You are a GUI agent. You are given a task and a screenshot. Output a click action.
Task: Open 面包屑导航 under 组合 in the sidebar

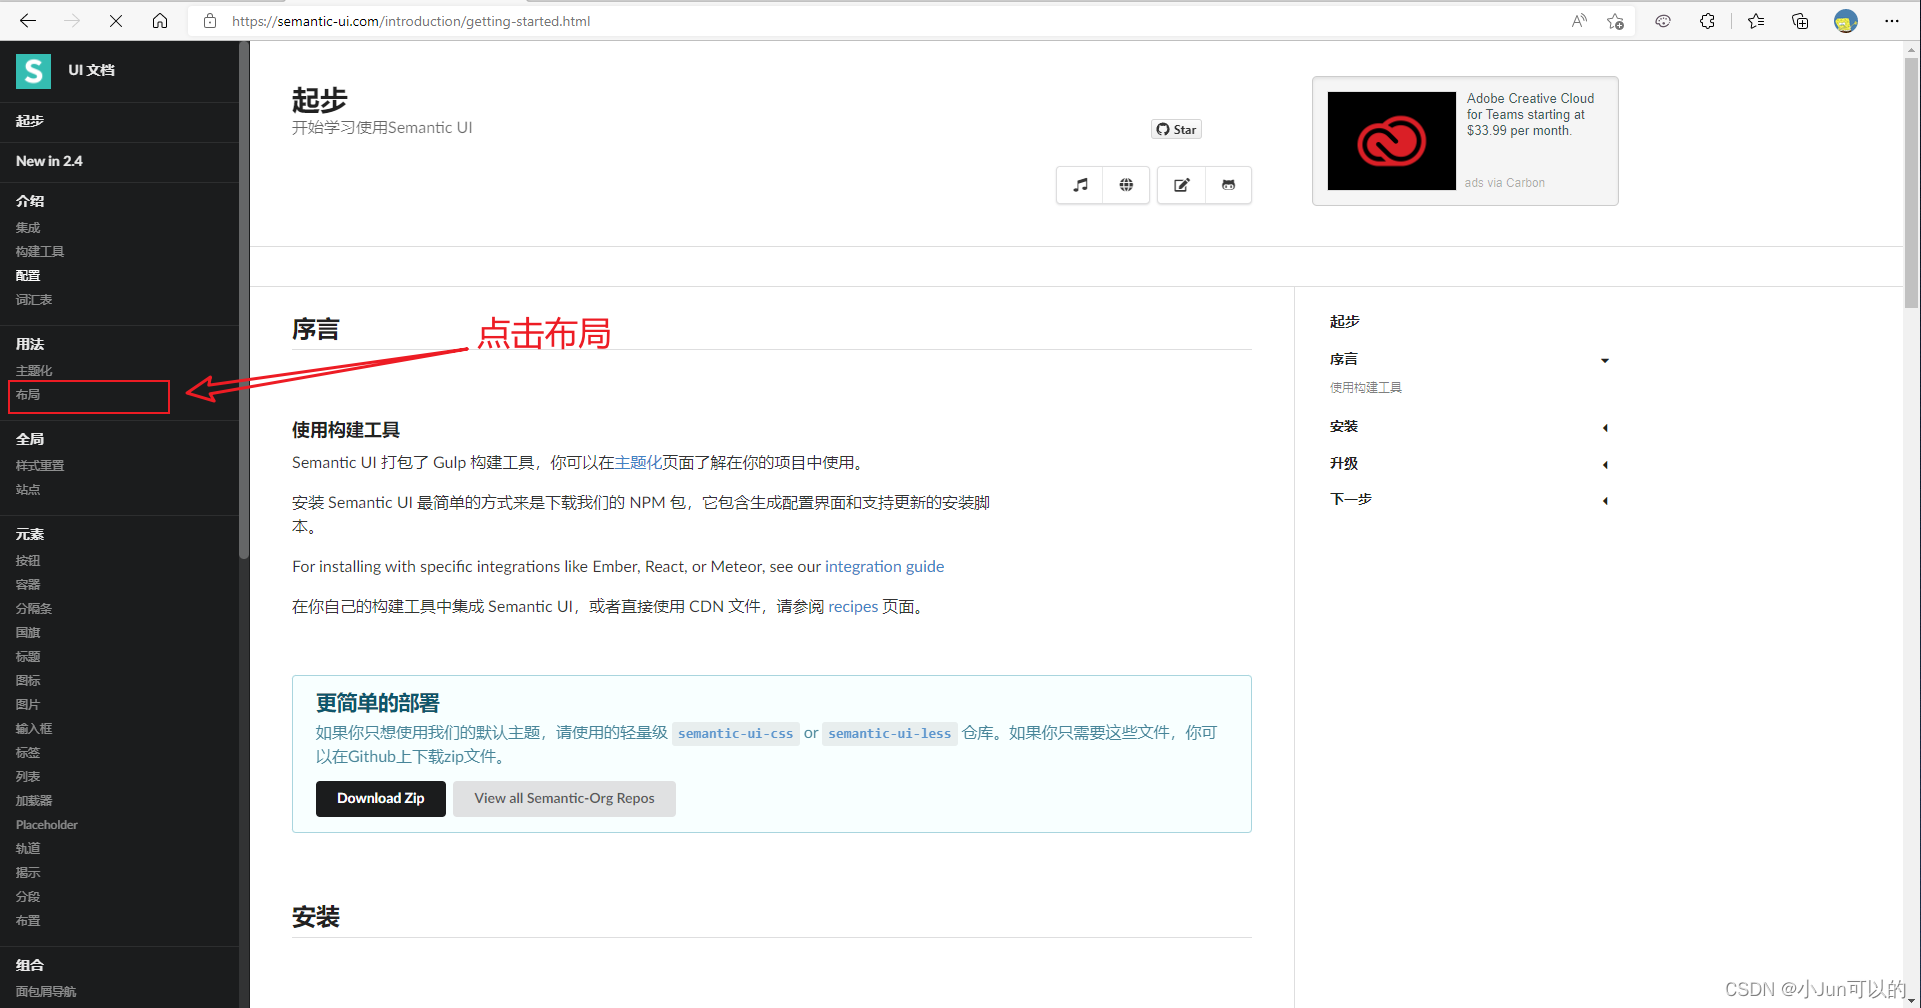tap(46, 992)
